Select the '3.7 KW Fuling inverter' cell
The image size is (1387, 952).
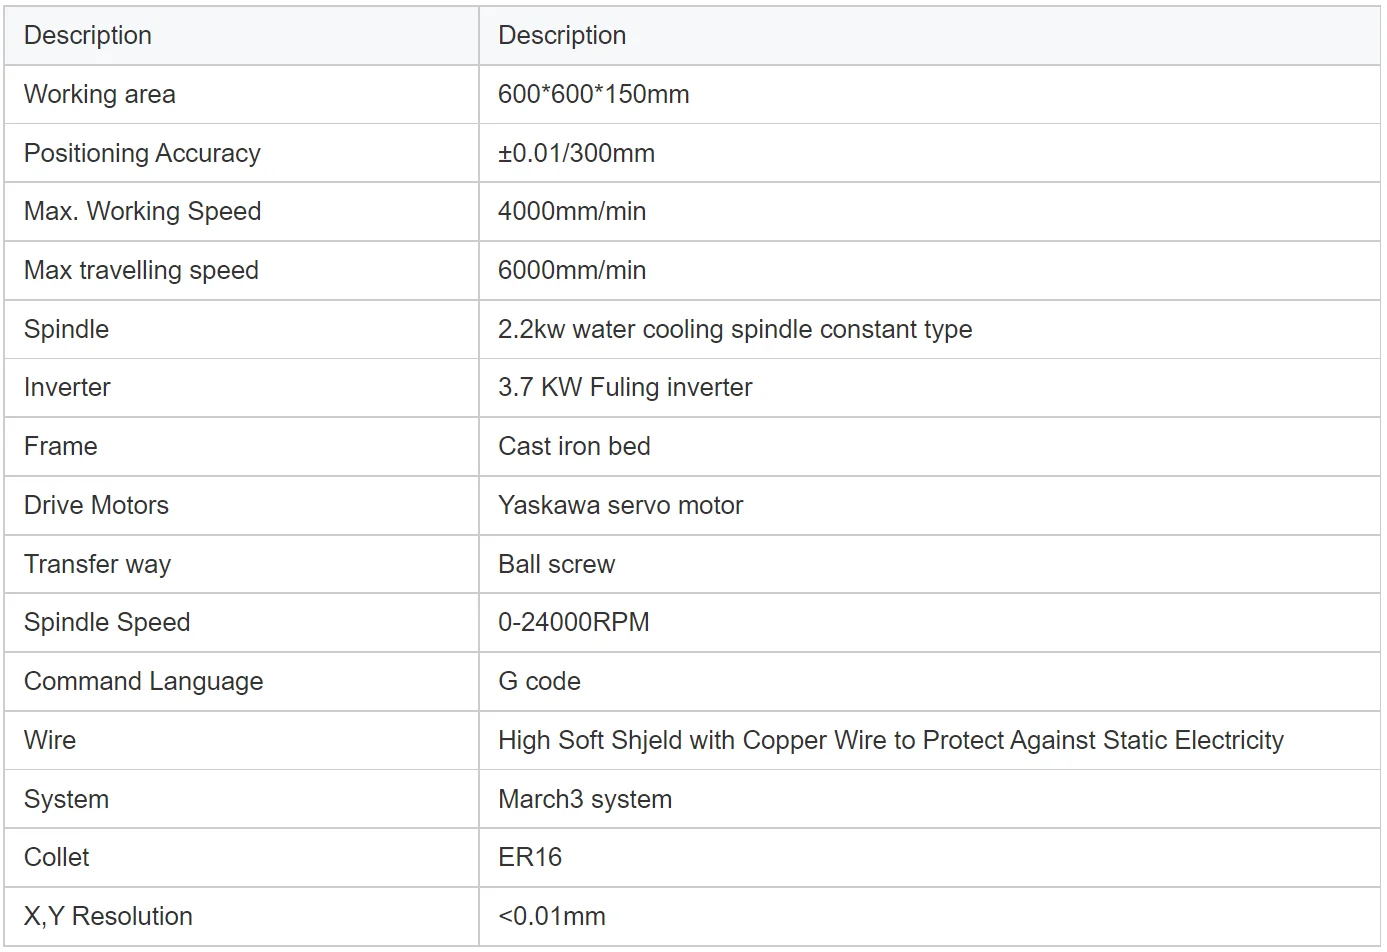point(625,388)
